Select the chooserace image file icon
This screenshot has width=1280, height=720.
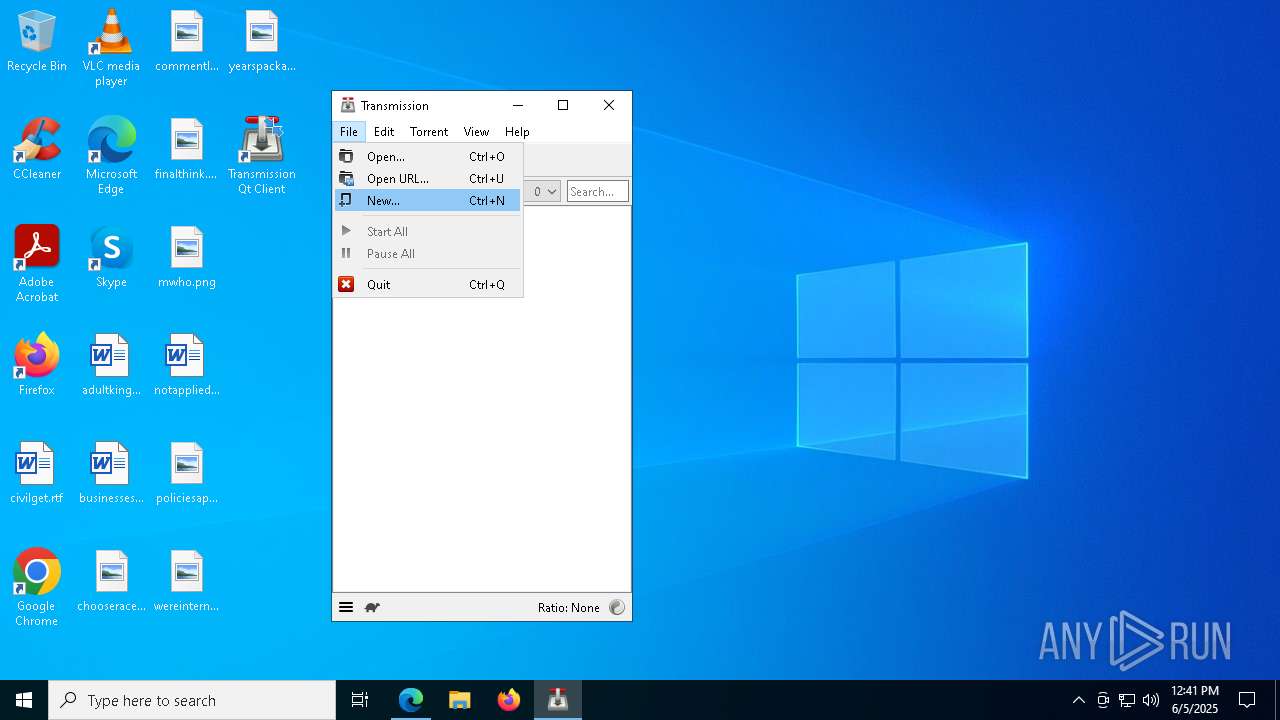click(111, 581)
